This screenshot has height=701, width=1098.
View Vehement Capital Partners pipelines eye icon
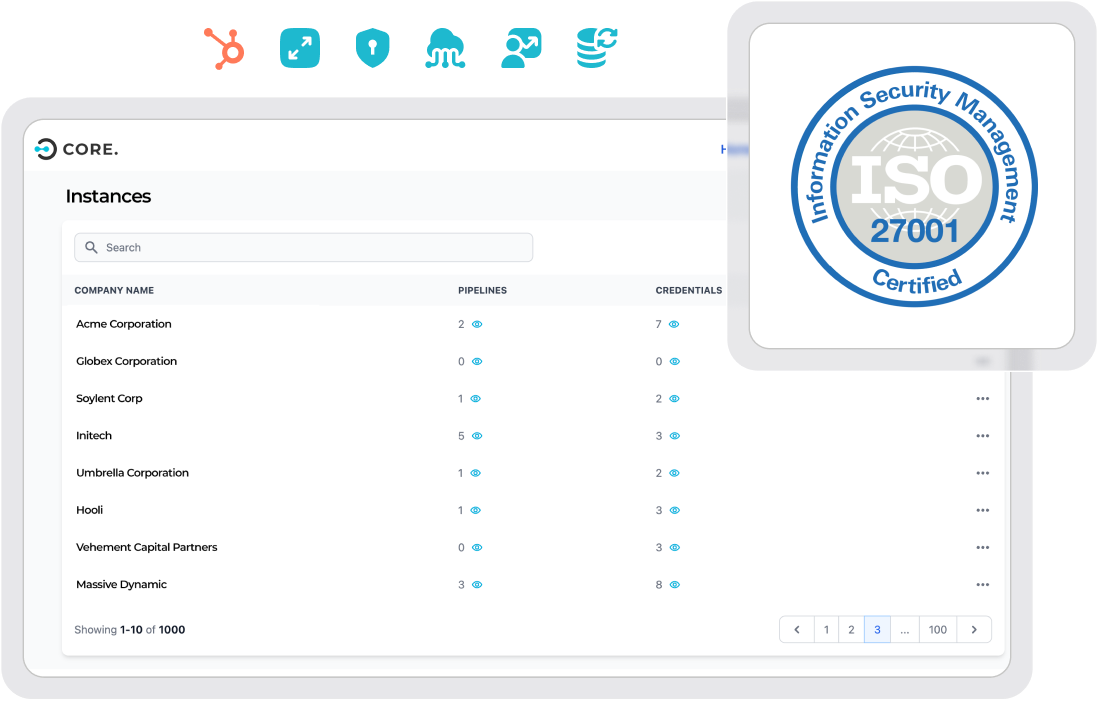tap(478, 547)
